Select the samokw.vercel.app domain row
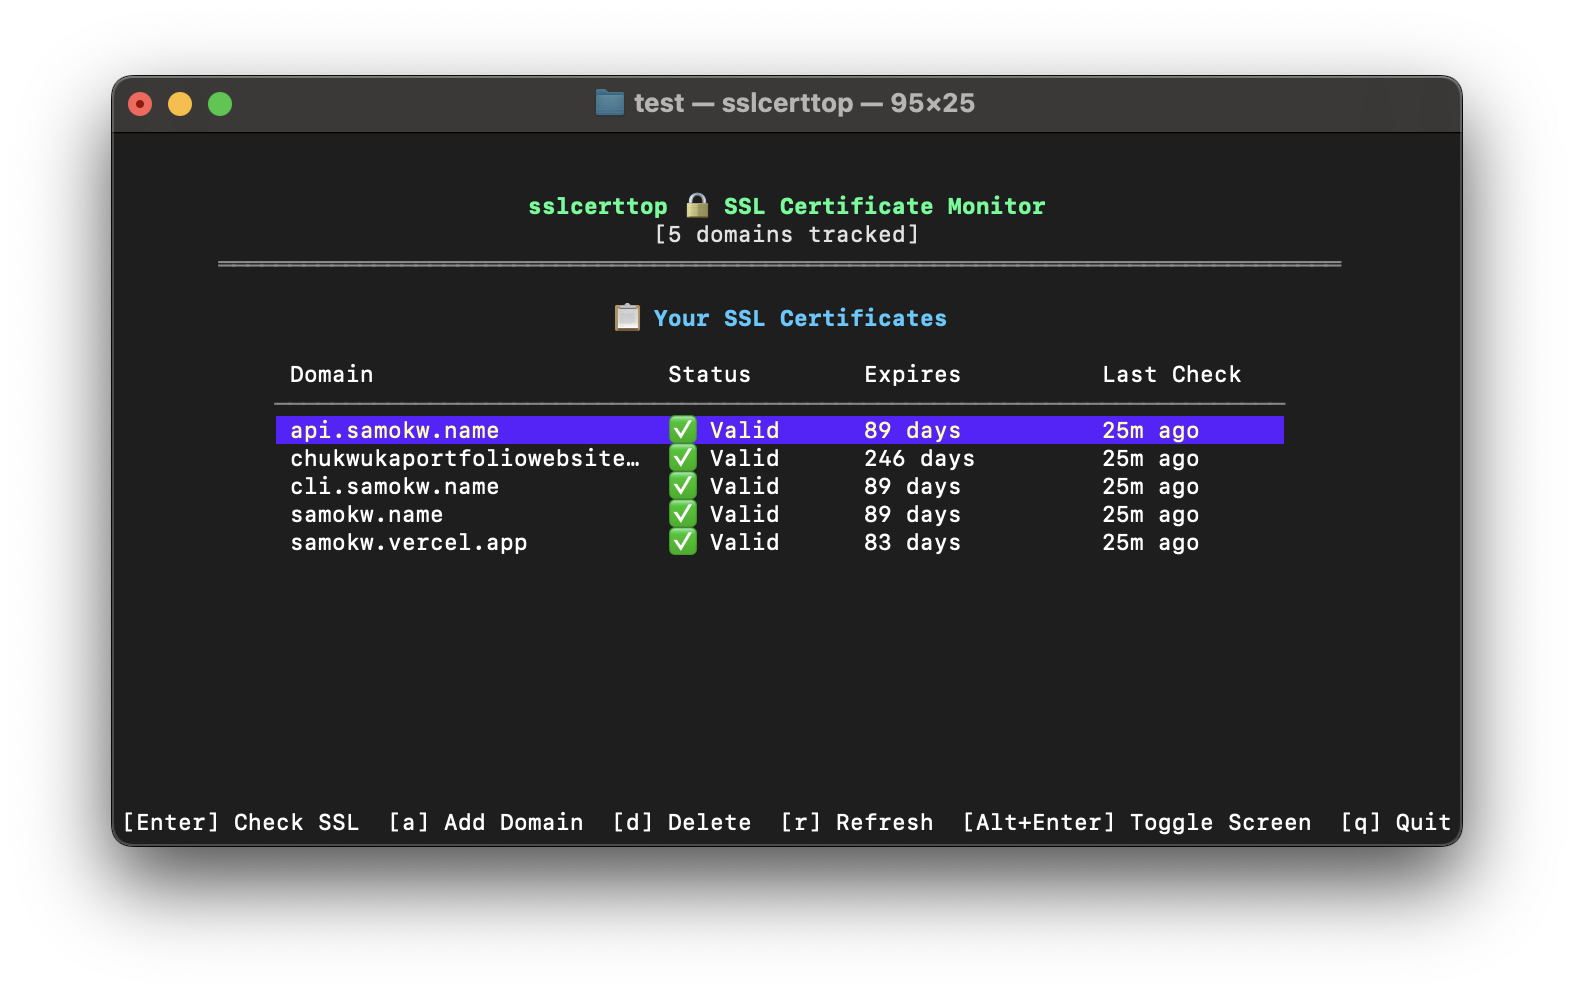 408,542
